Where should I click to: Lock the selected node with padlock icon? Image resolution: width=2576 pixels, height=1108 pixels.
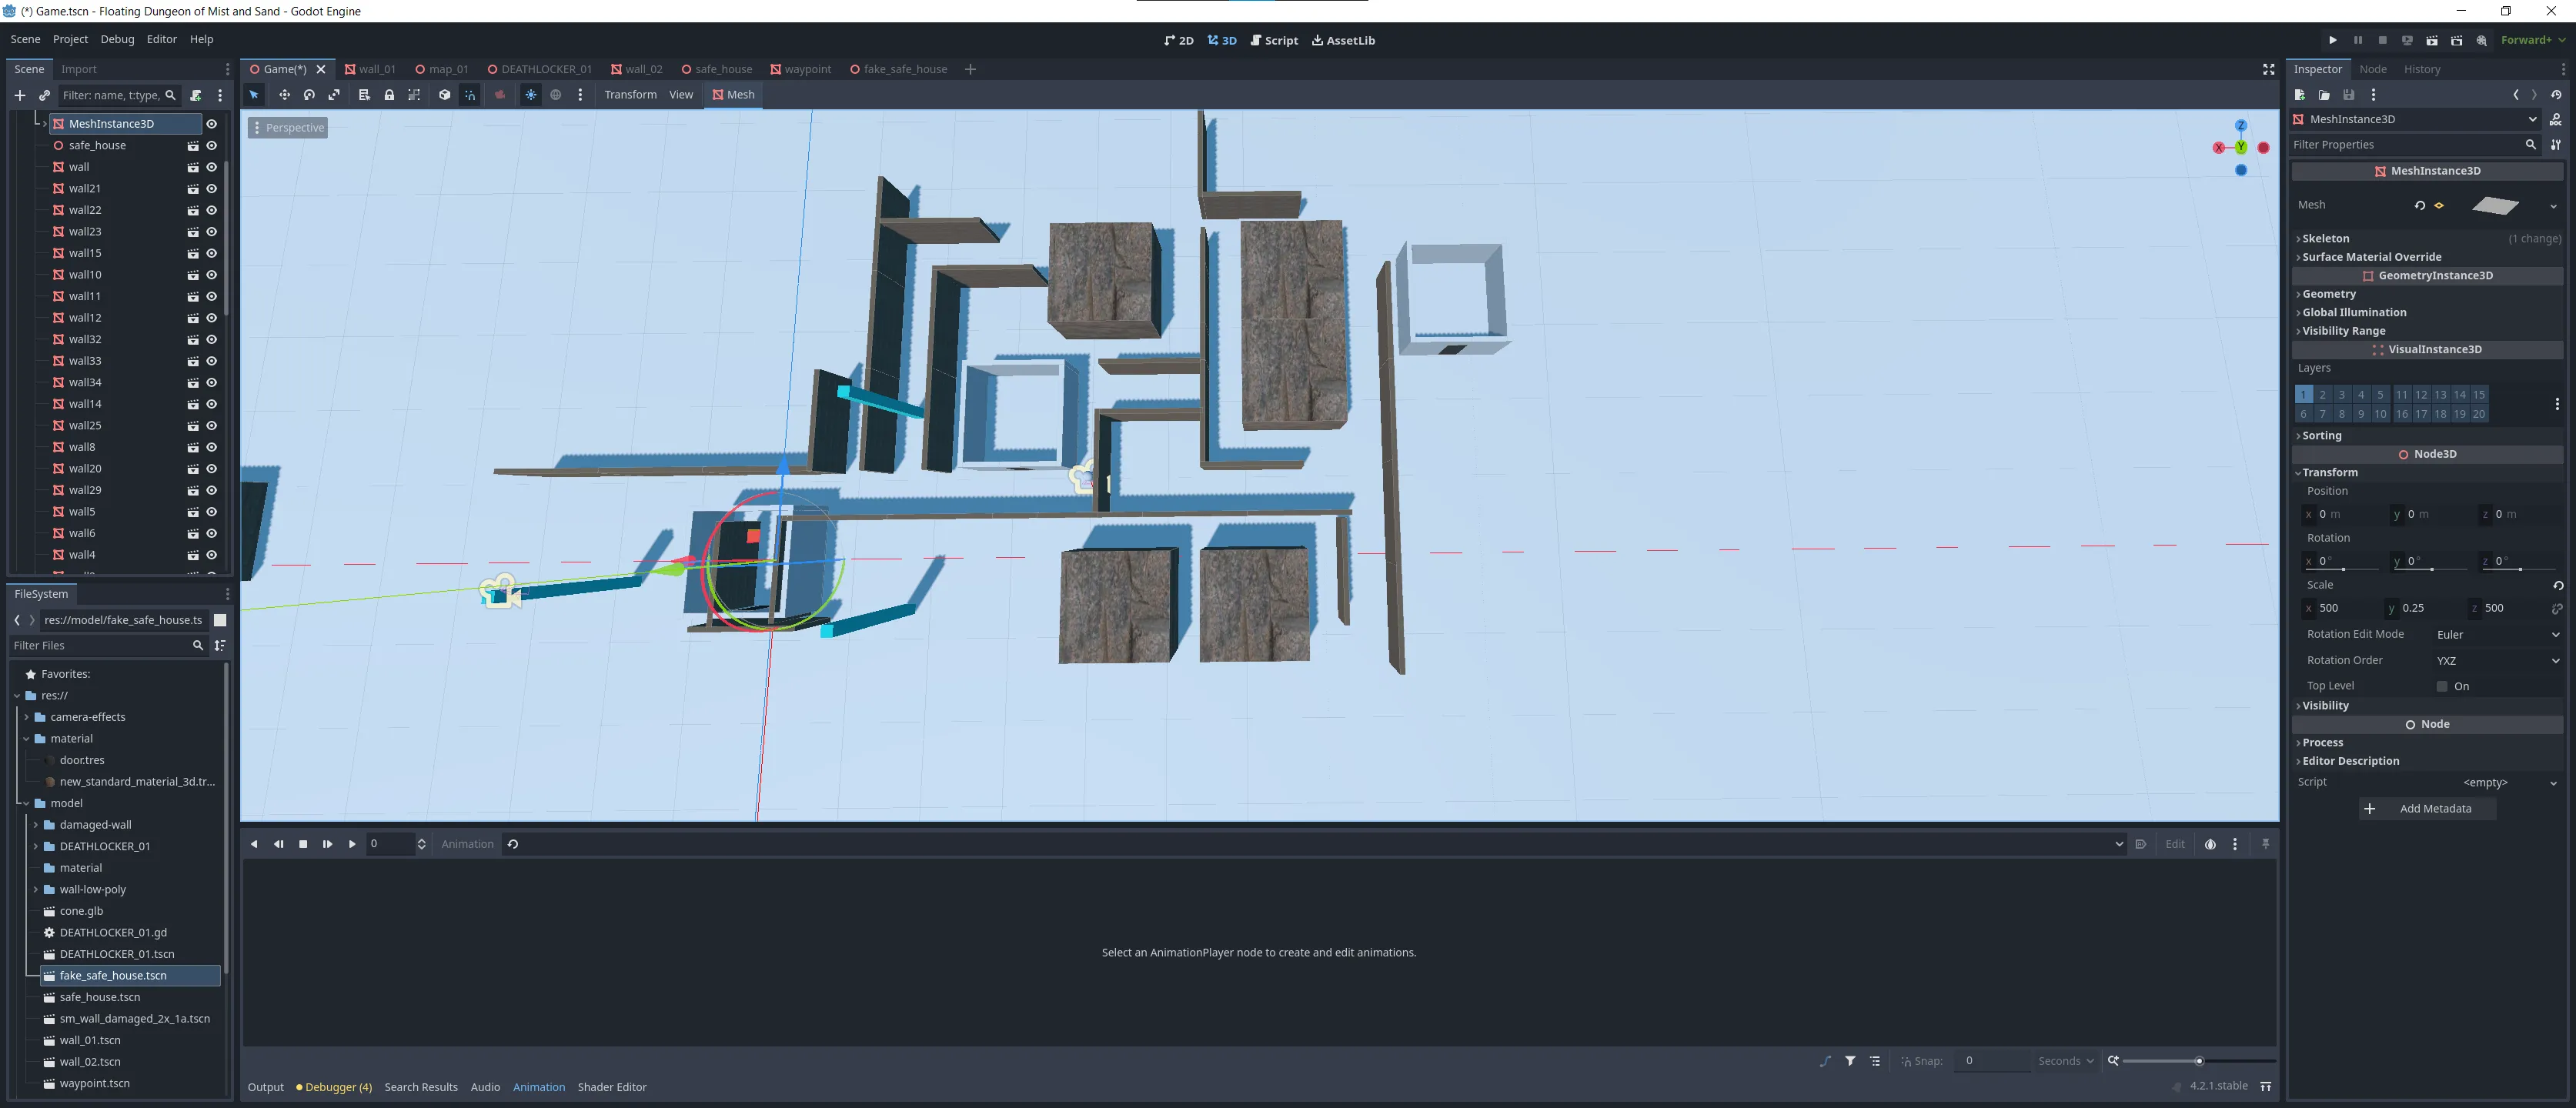[389, 95]
